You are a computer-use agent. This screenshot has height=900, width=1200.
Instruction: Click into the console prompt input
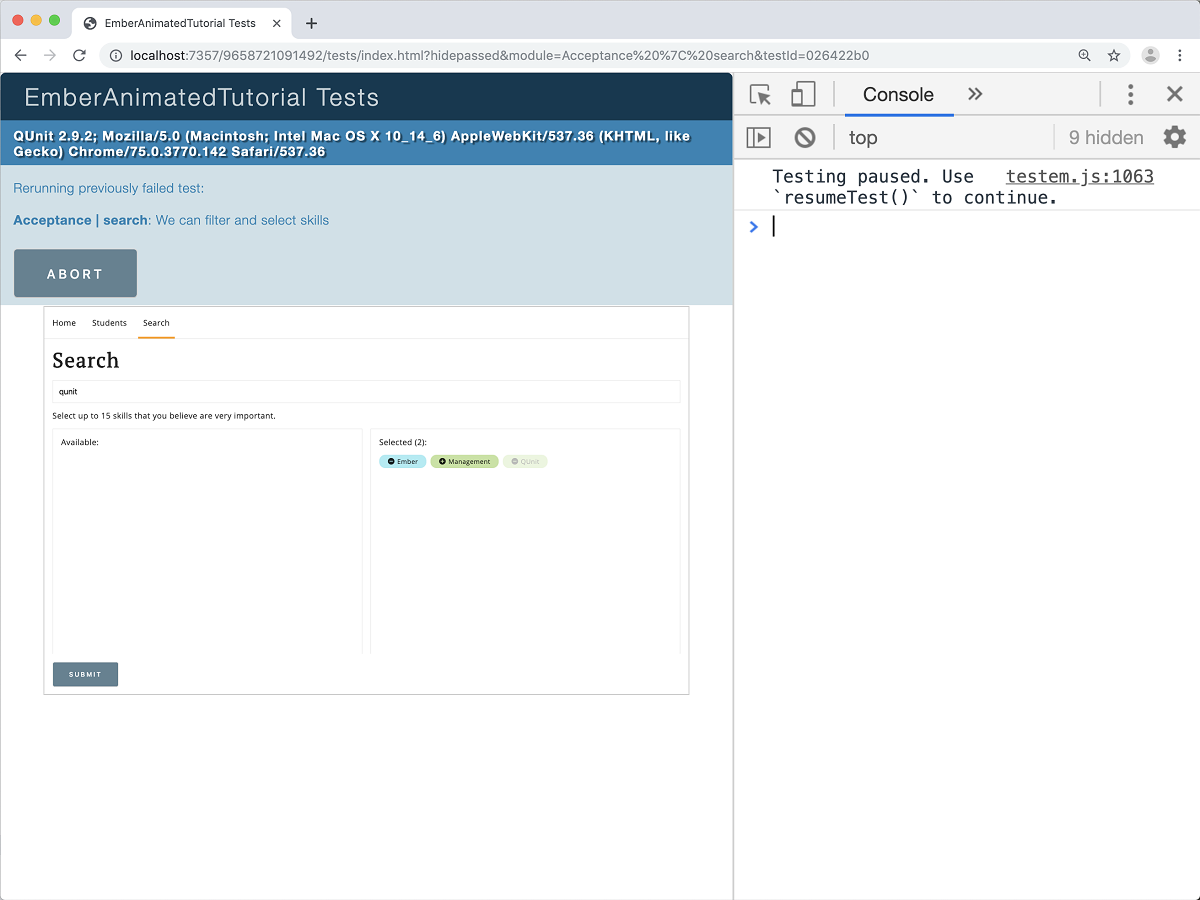[980, 227]
